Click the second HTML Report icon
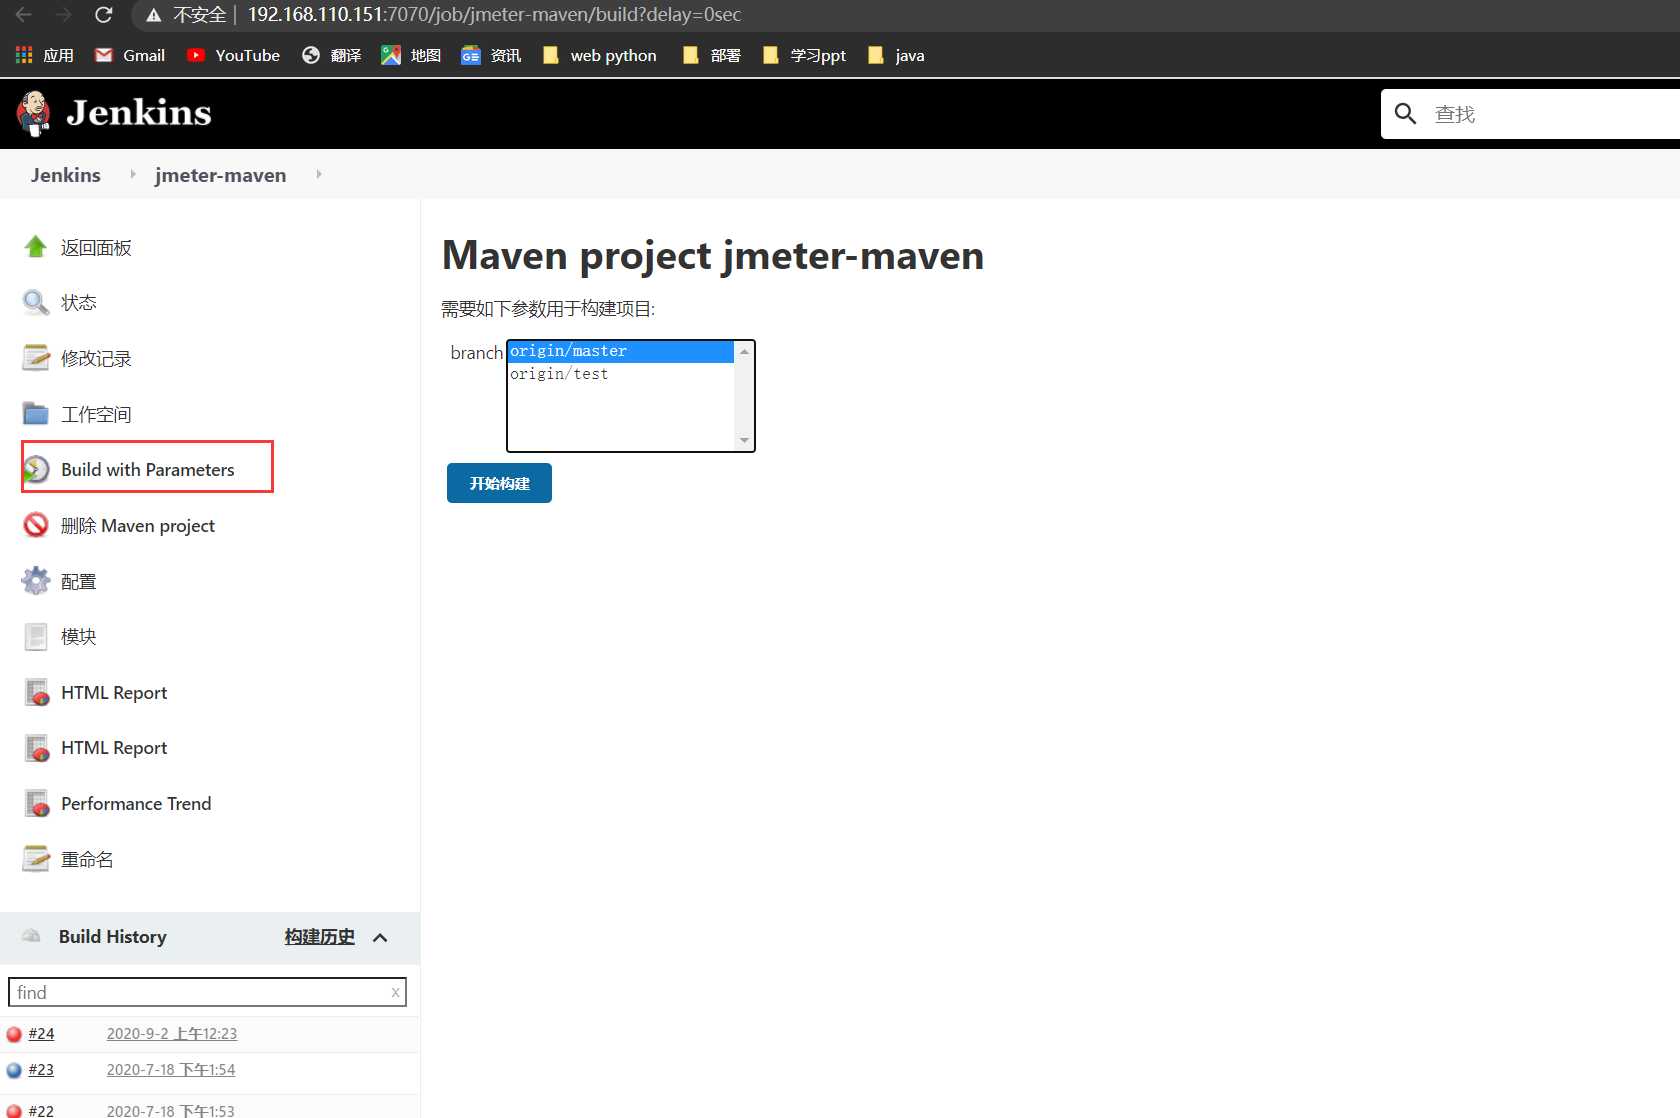 [x=37, y=747]
